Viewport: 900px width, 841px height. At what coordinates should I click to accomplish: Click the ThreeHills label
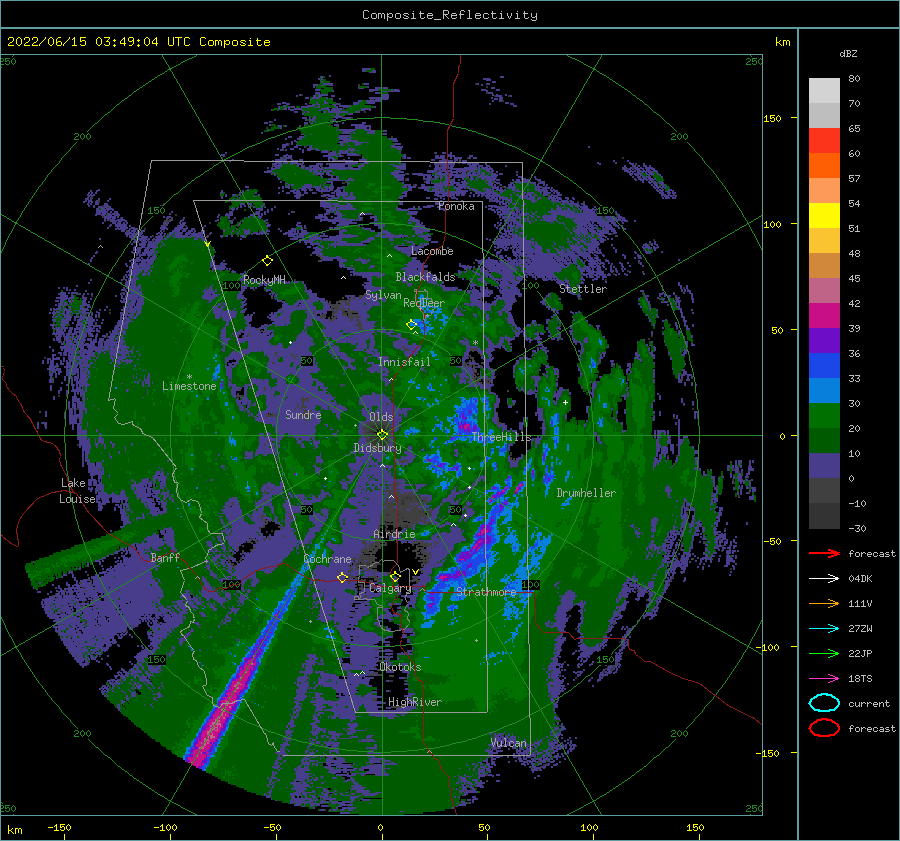point(501,437)
